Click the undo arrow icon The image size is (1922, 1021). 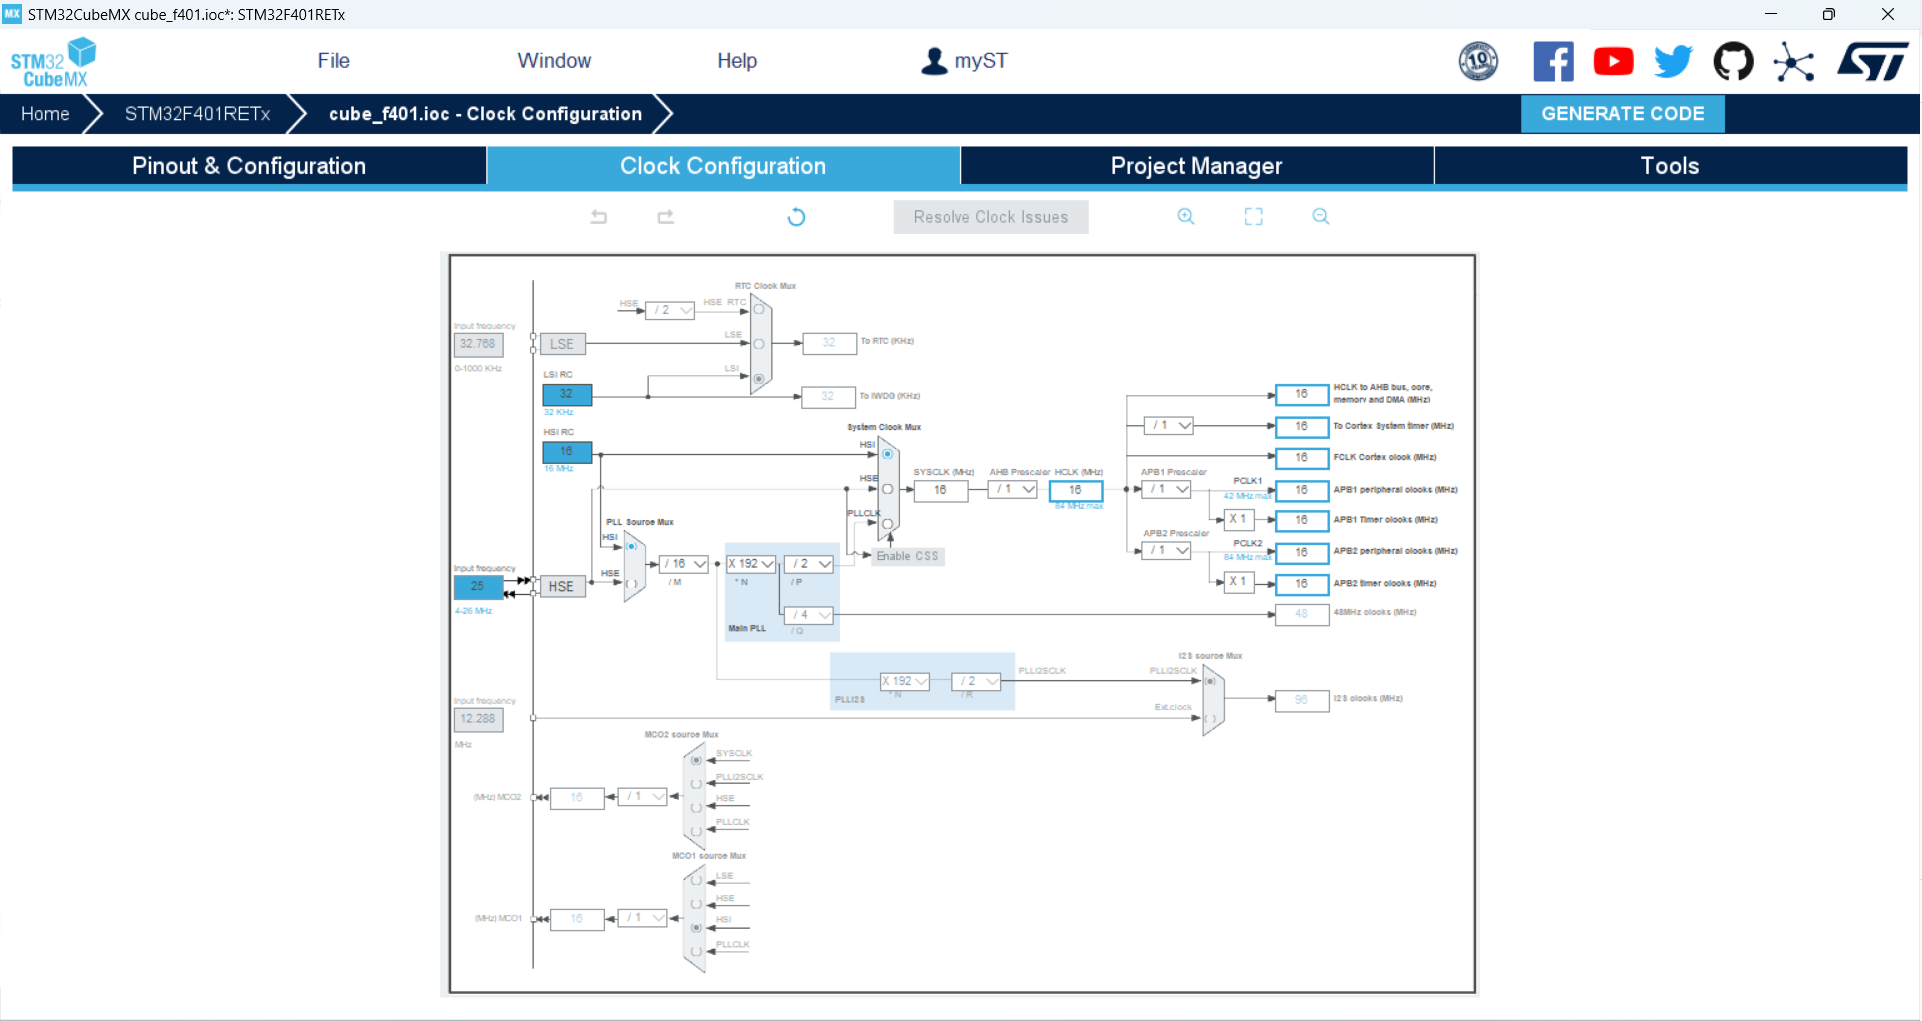click(599, 216)
